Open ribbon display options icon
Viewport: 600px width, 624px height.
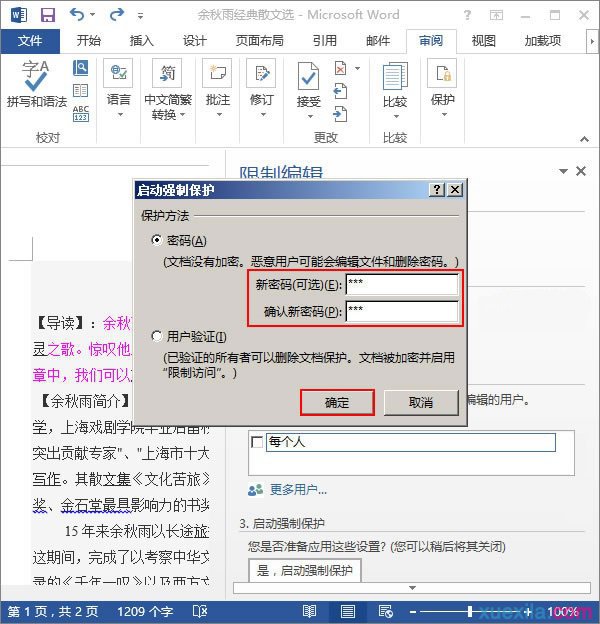tap(496, 15)
